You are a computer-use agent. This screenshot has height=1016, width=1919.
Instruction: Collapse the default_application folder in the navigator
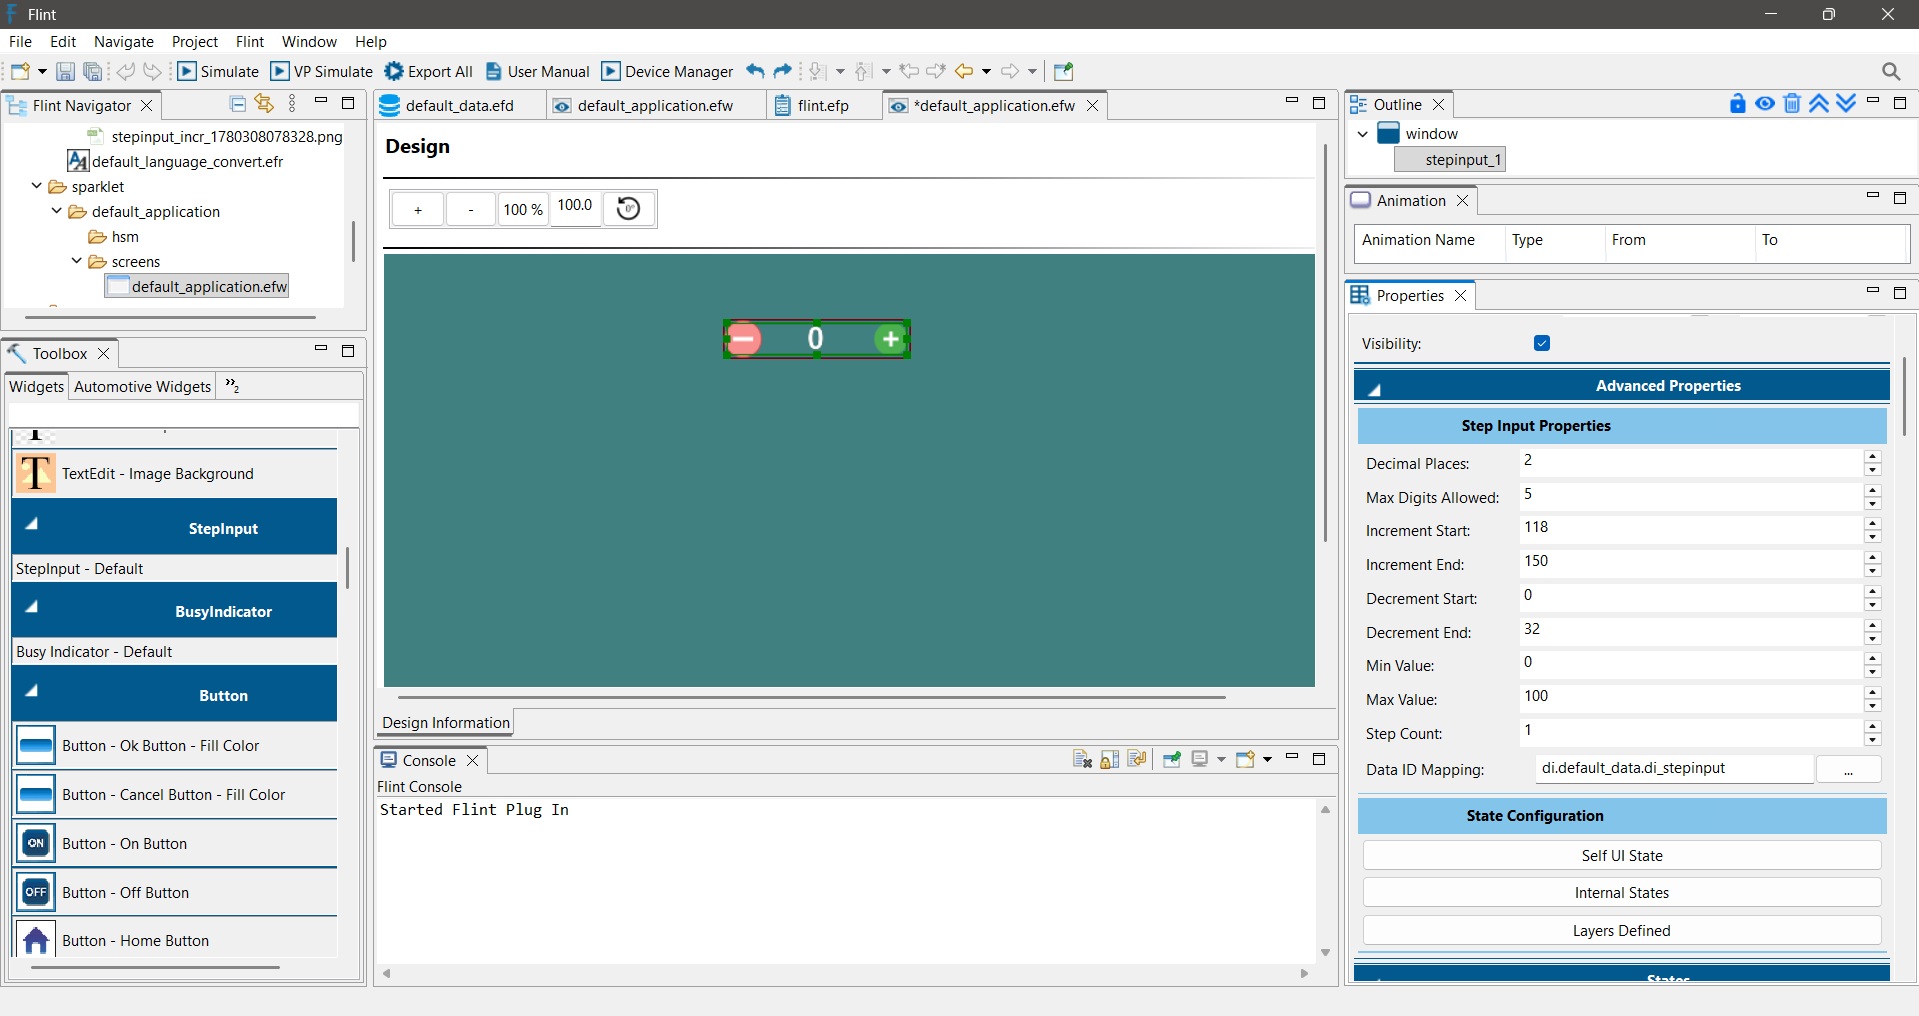(x=57, y=211)
